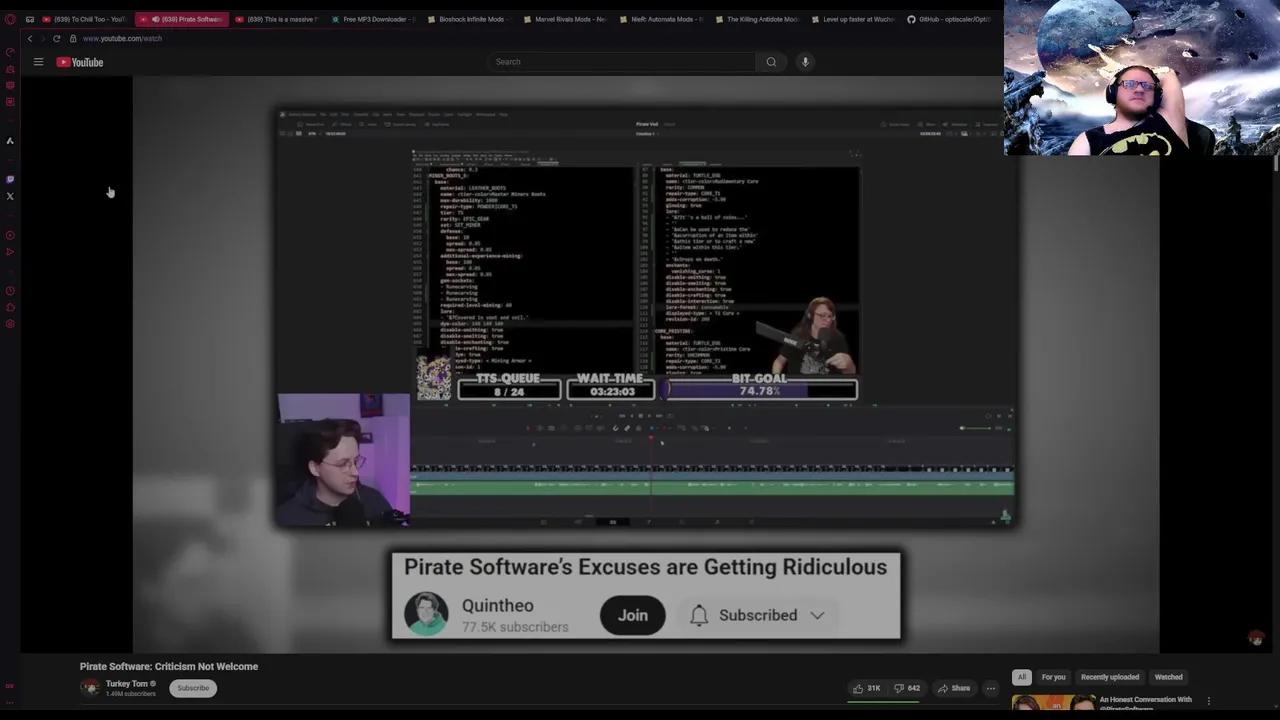Open options for the Honest Conversation video
Viewport: 1280px width, 720px height.
(x=1209, y=701)
